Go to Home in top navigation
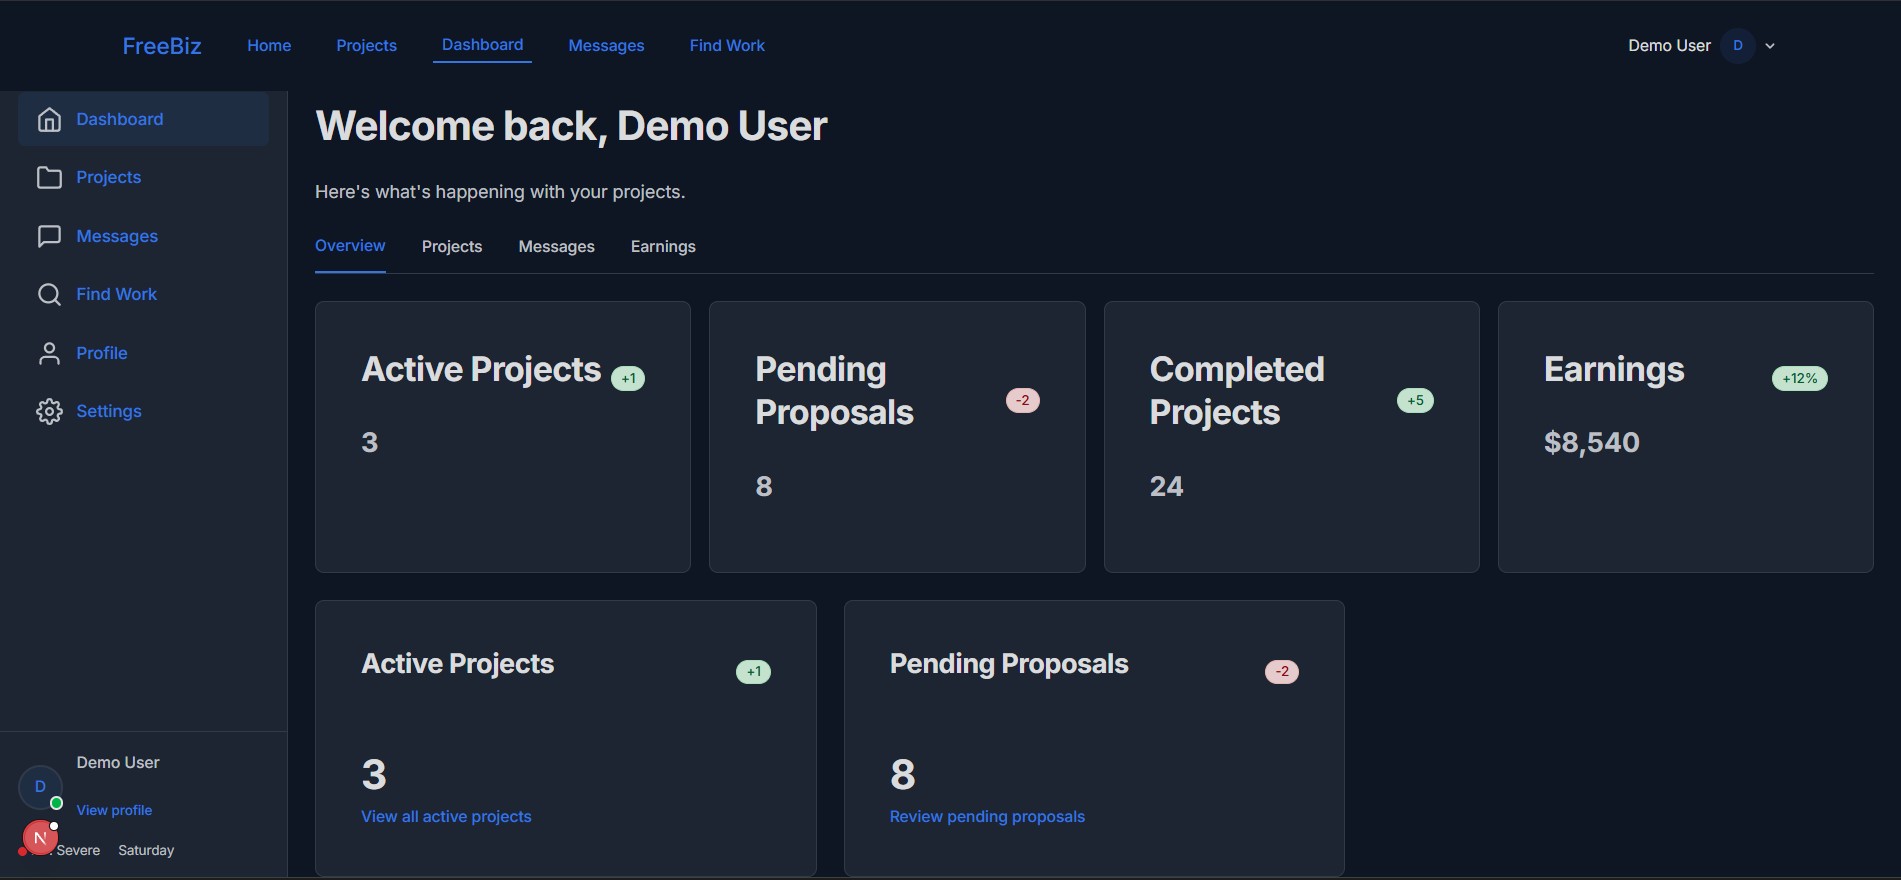 pos(269,46)
